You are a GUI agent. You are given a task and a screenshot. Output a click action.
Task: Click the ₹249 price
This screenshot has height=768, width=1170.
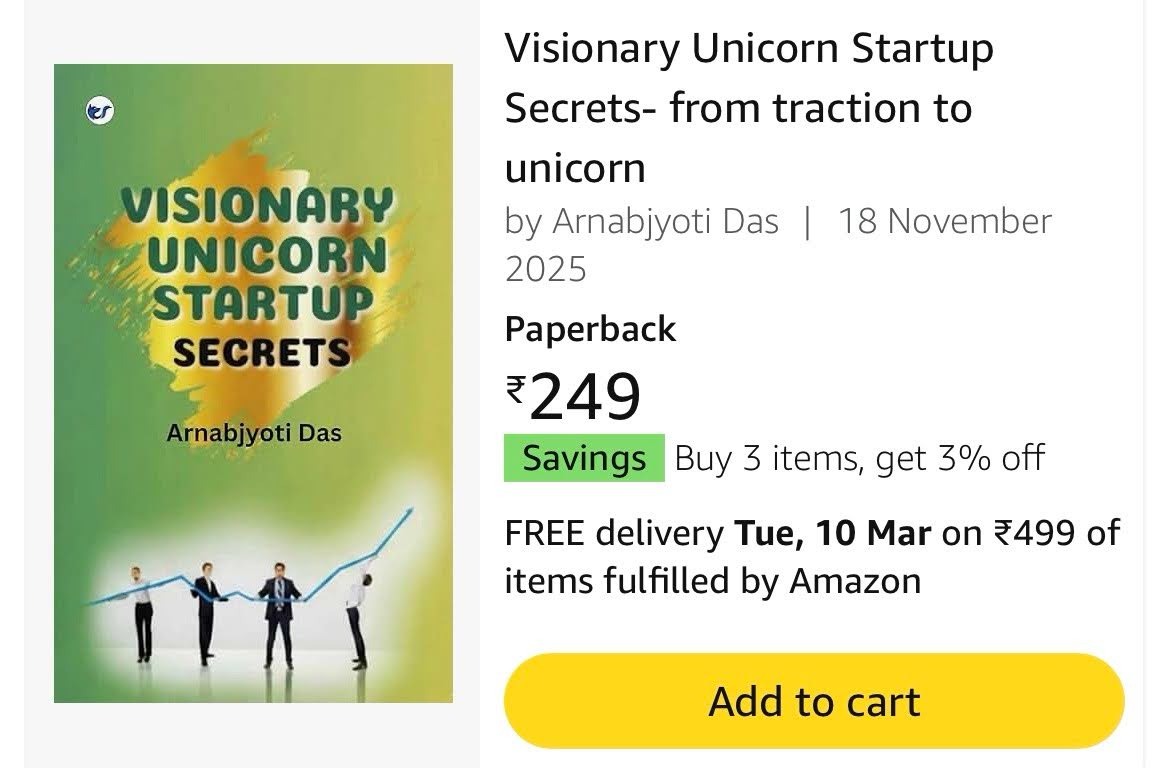[x=573, y=396]
